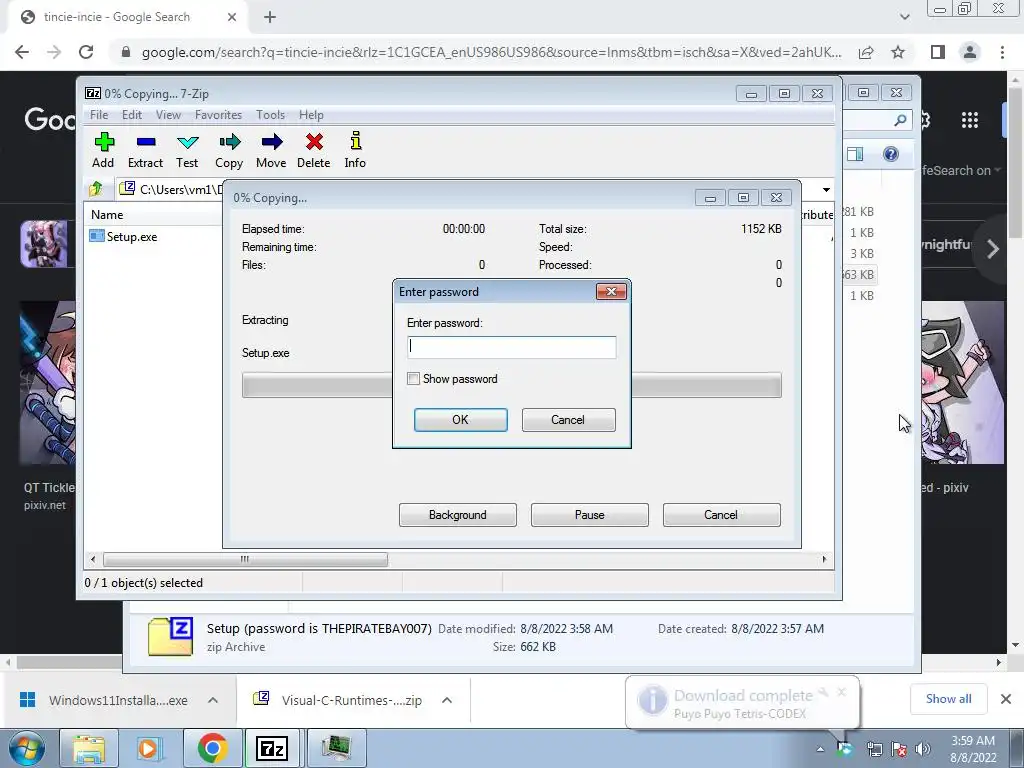The width and height of the screenshot is (1024, 768).
Task: Click the up-folder arrow icon in 7-Zip
Action: (x=96, y=189)
